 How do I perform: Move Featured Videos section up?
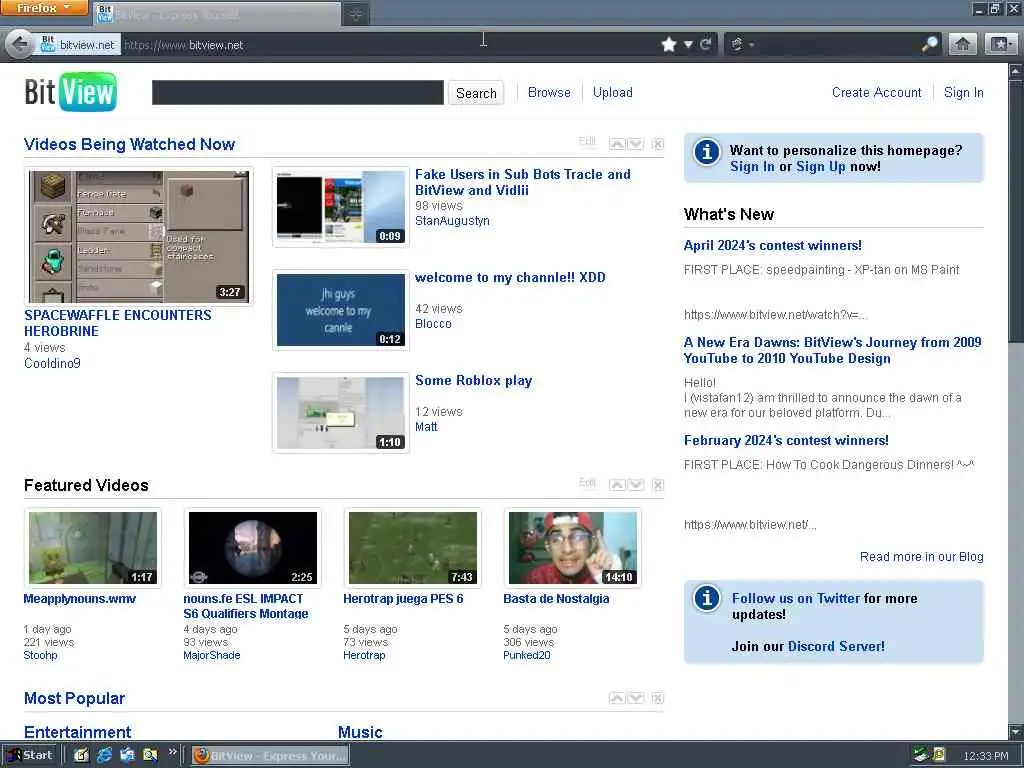617,485
